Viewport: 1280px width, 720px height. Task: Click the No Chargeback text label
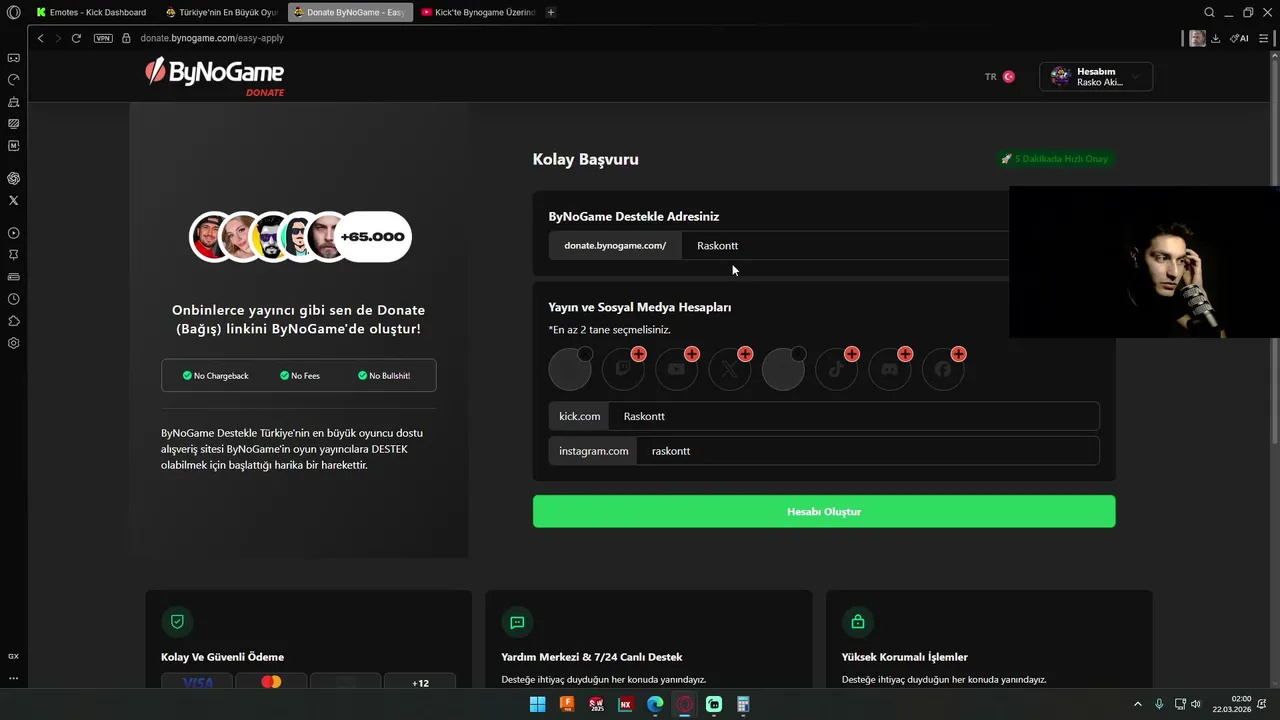(x=221, y=376)
